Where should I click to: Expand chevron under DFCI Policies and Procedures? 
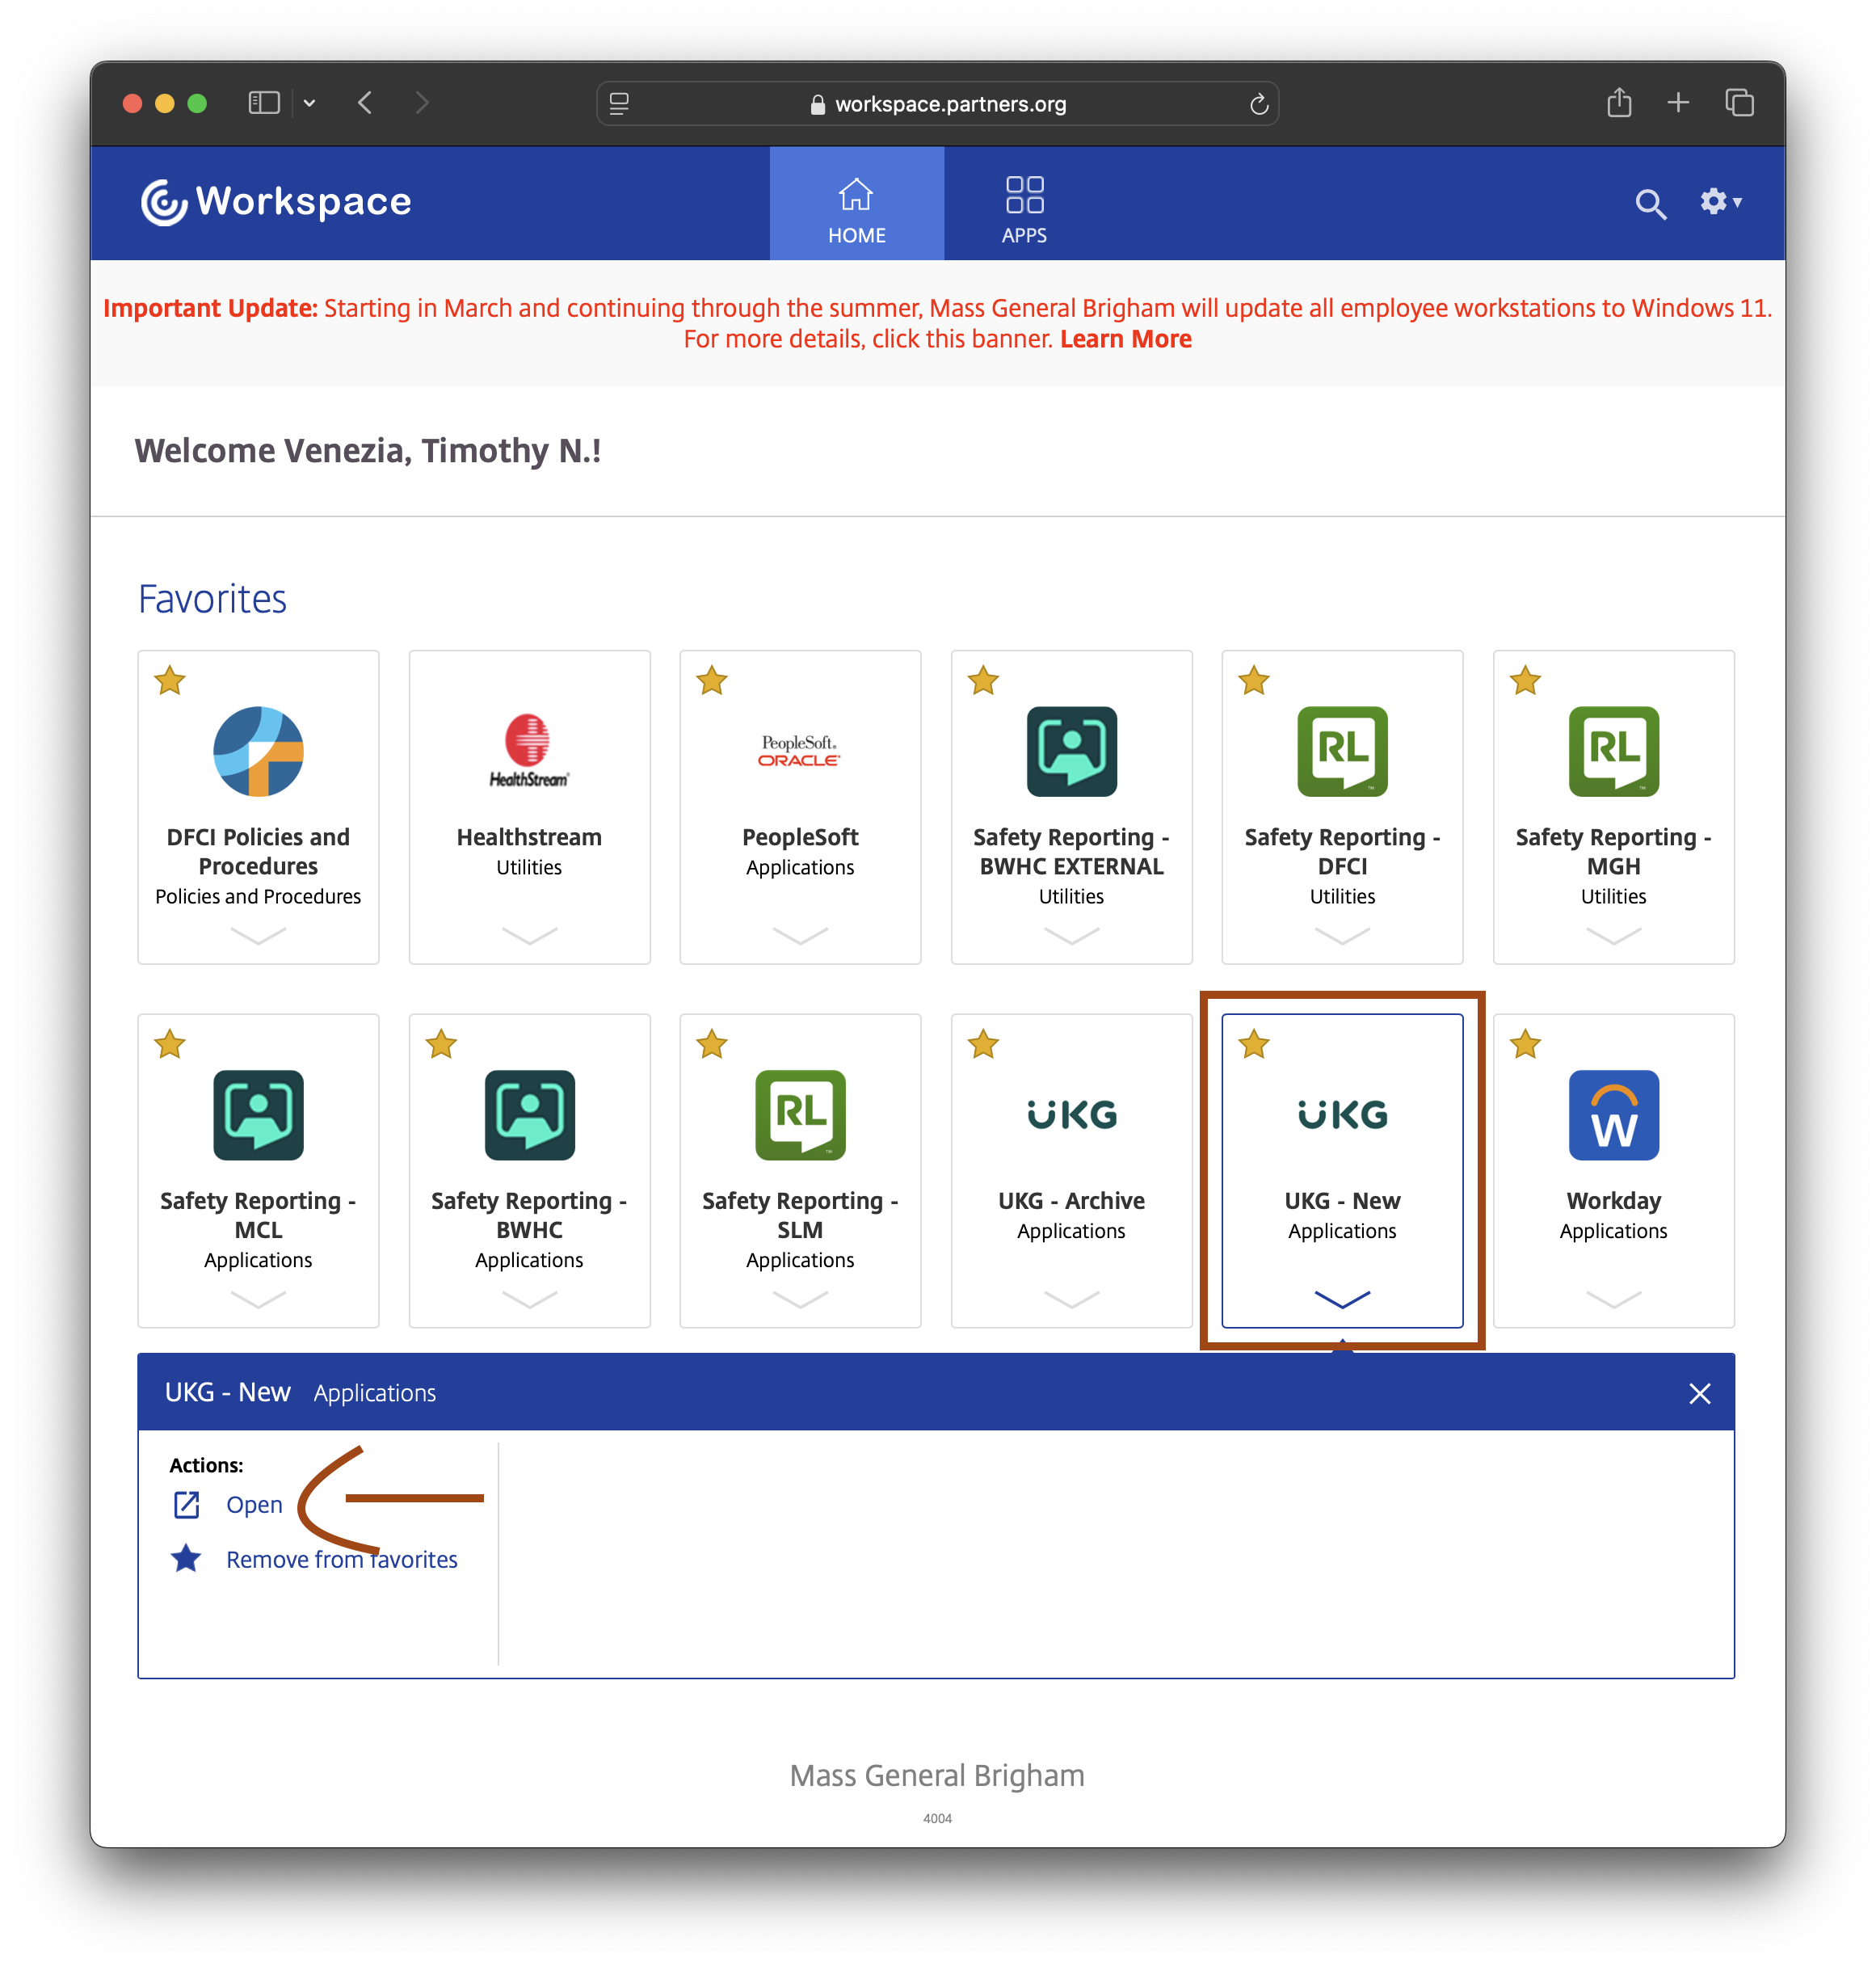(258, 935)
